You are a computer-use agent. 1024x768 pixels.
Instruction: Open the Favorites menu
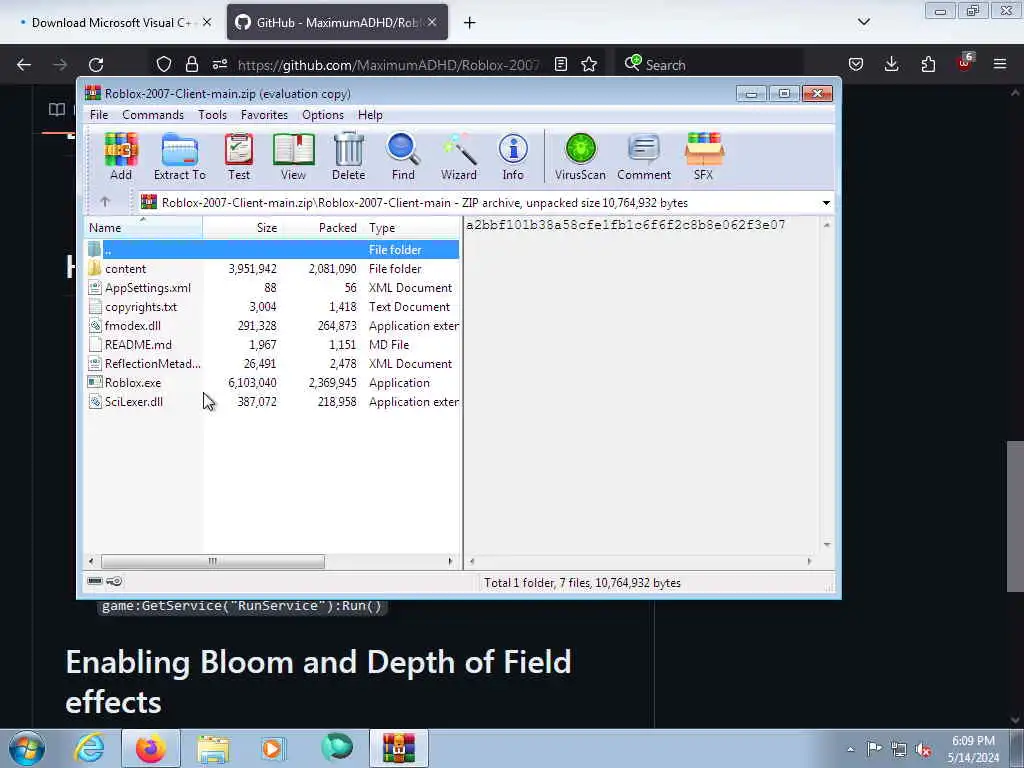point(264,115)
